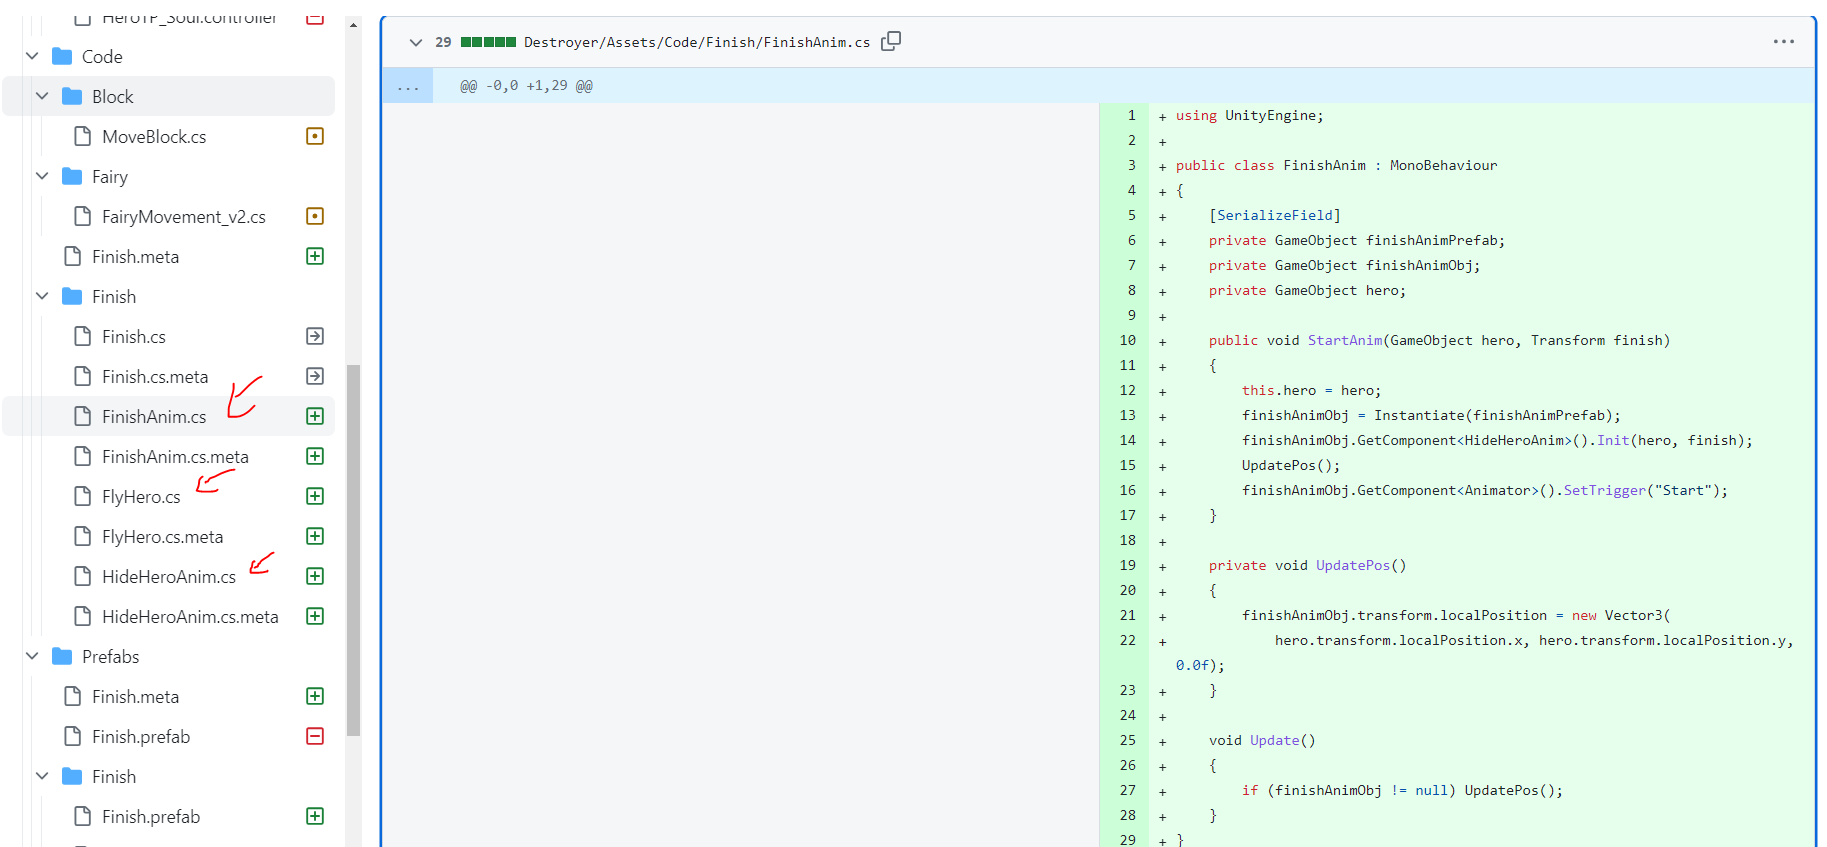Click the added icon next to FlyHero.cs.meta

315,536
